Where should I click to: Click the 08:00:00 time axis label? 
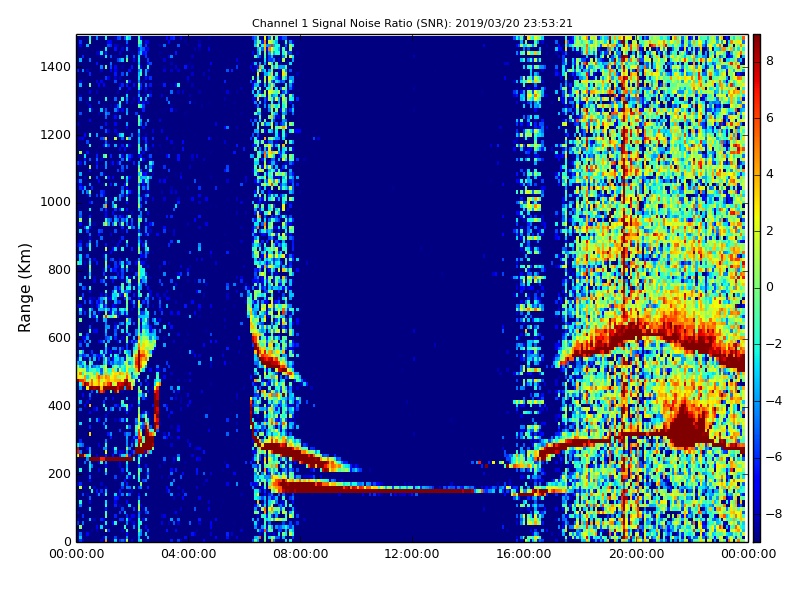(301, 554)
